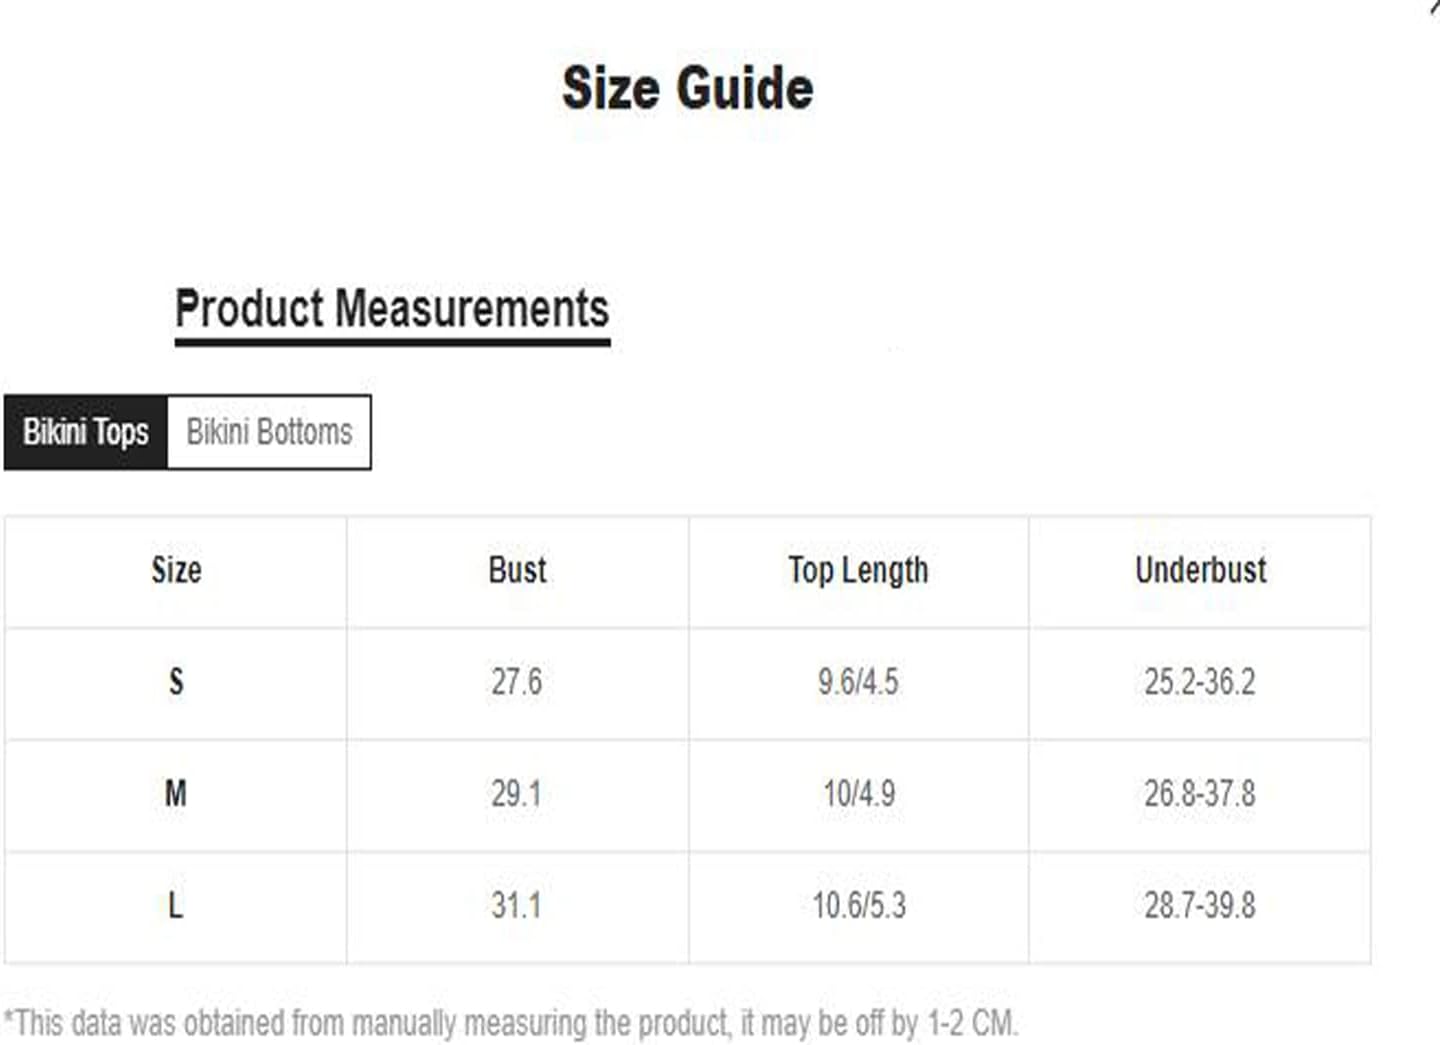The width and height of the screenshot is (1440, 1045).
Task: Click the 27.6 bust value
Action: 516,682
